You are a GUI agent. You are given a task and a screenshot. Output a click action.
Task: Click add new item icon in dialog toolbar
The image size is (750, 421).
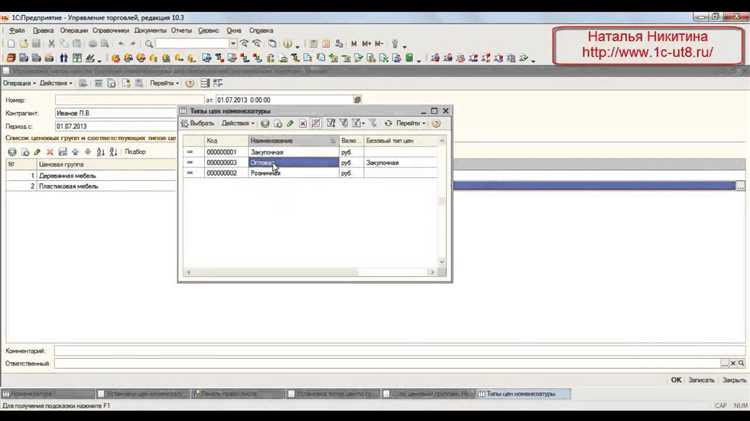[x=265, y=123]
